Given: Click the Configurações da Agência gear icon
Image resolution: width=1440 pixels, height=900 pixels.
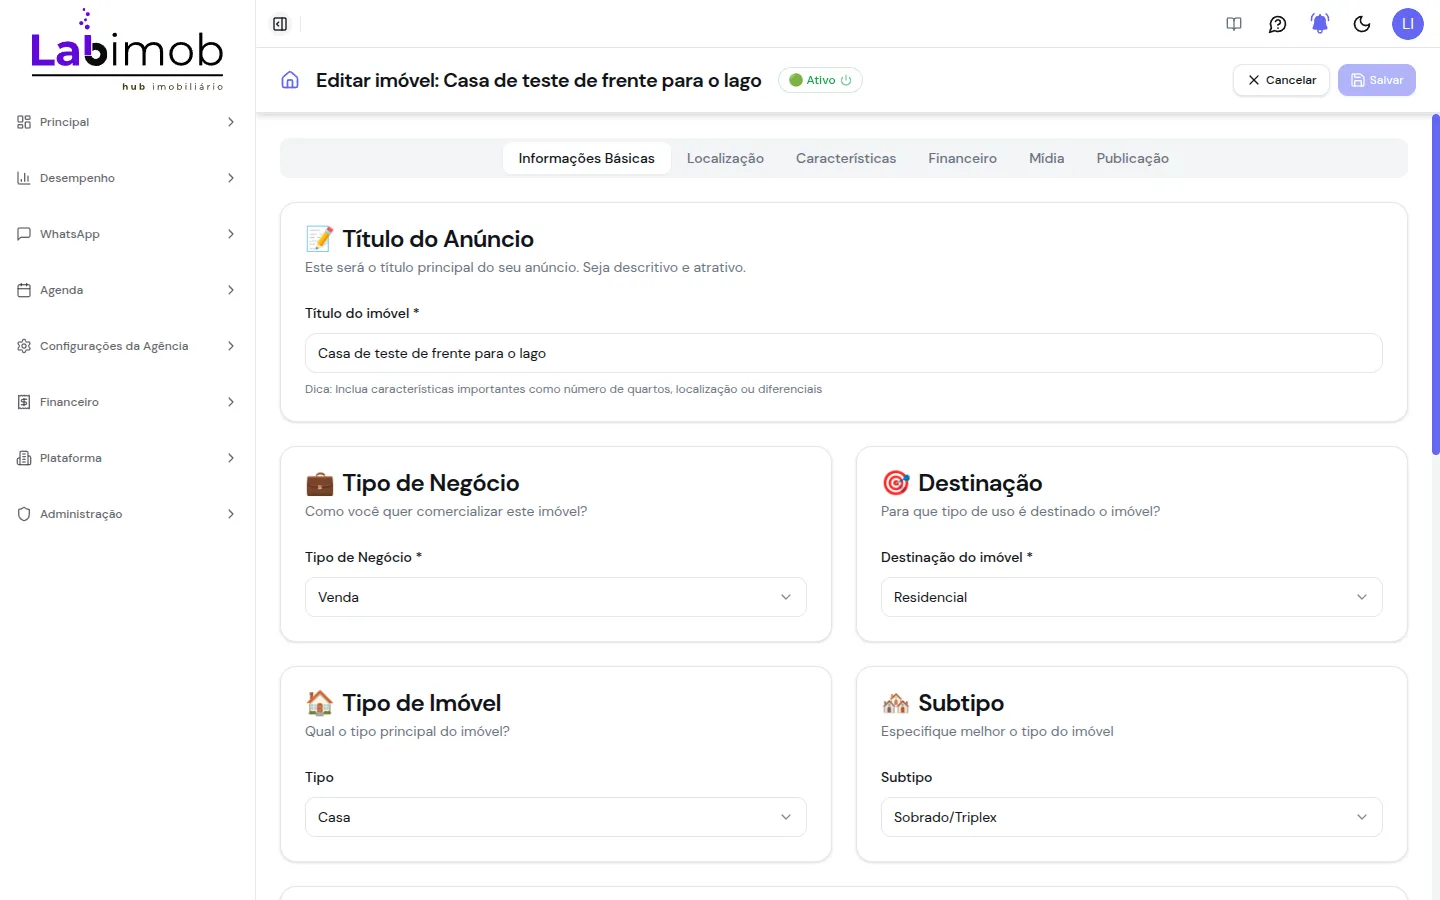Looking at the screenshot, I should tap(24, 346).
